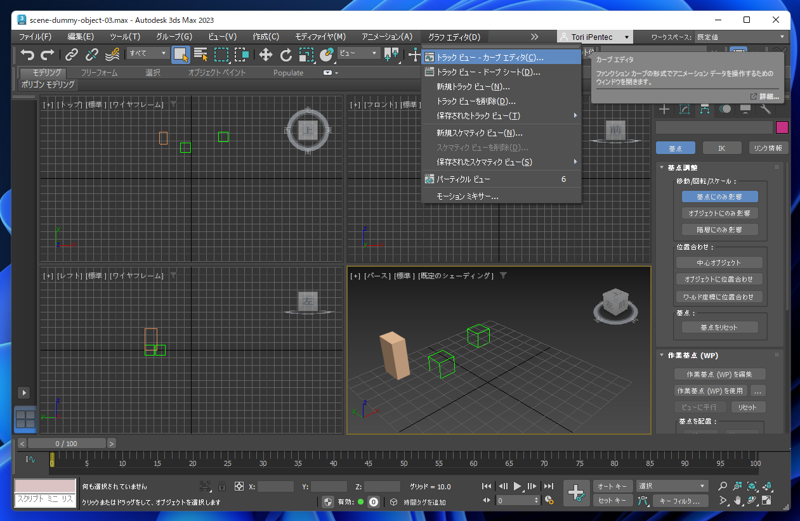The width and height of the screenshot is (800, 521).
Task: Open the Create tab plus icon
Action: pyautogui.click(x=664, y=109)
